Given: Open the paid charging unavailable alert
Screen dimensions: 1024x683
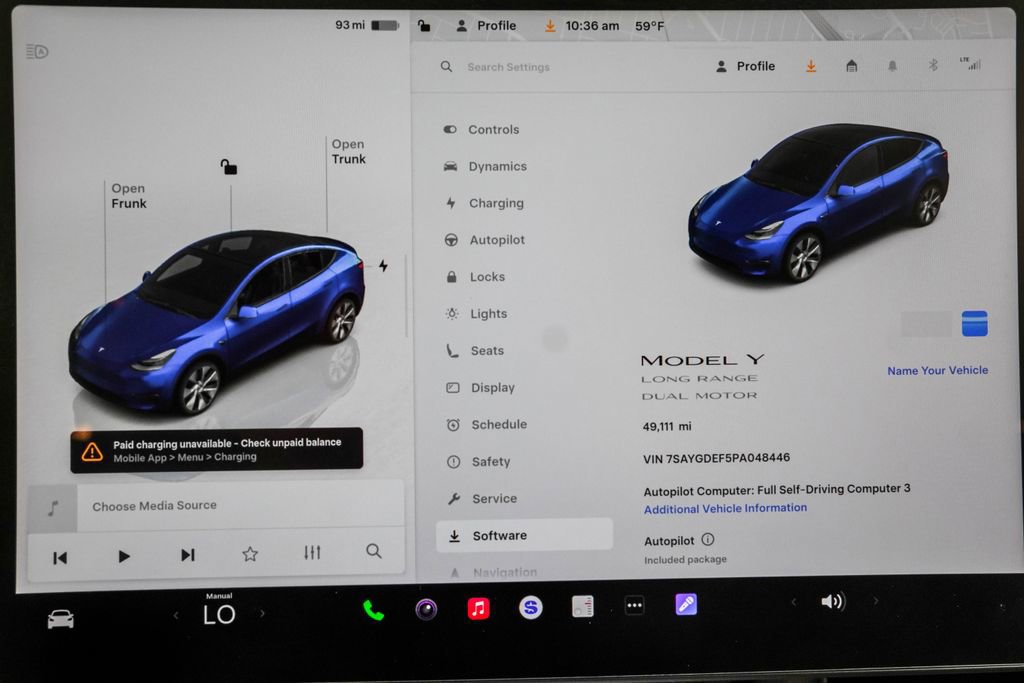Looking at the screenshot, I should [x=216, y=450].
